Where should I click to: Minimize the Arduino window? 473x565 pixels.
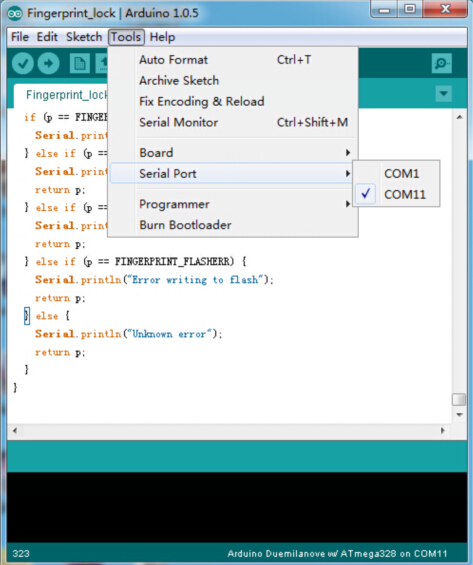[384, 9]
